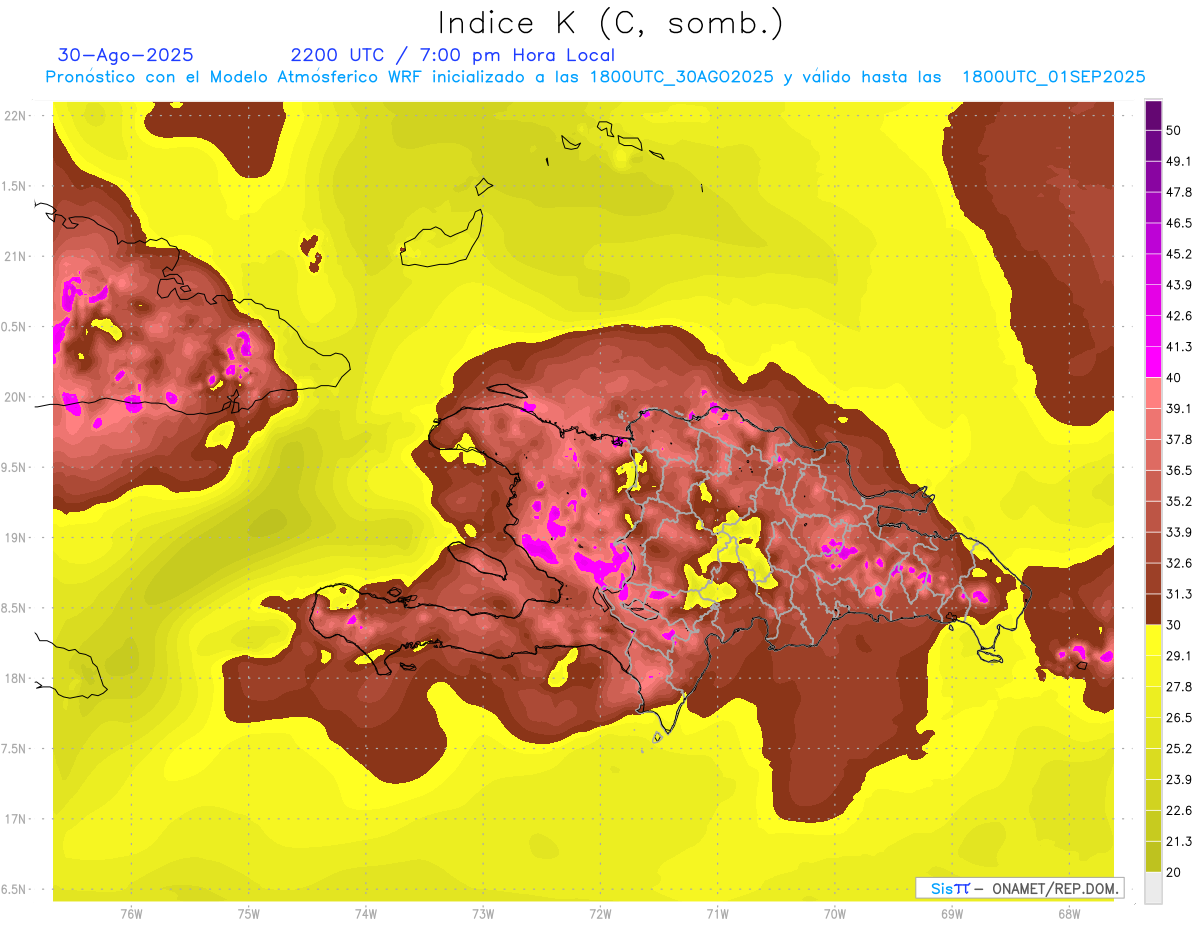Click legend value "31.3"
This screenshot has height=927, width=1200.
tap(1179, 594)
